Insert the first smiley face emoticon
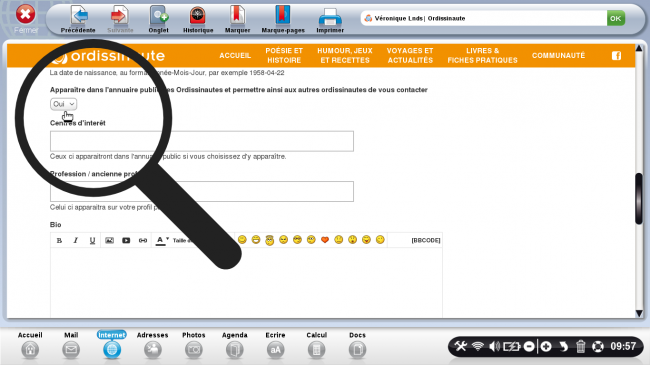Viewport: 650px width, 365px height. 242,240
